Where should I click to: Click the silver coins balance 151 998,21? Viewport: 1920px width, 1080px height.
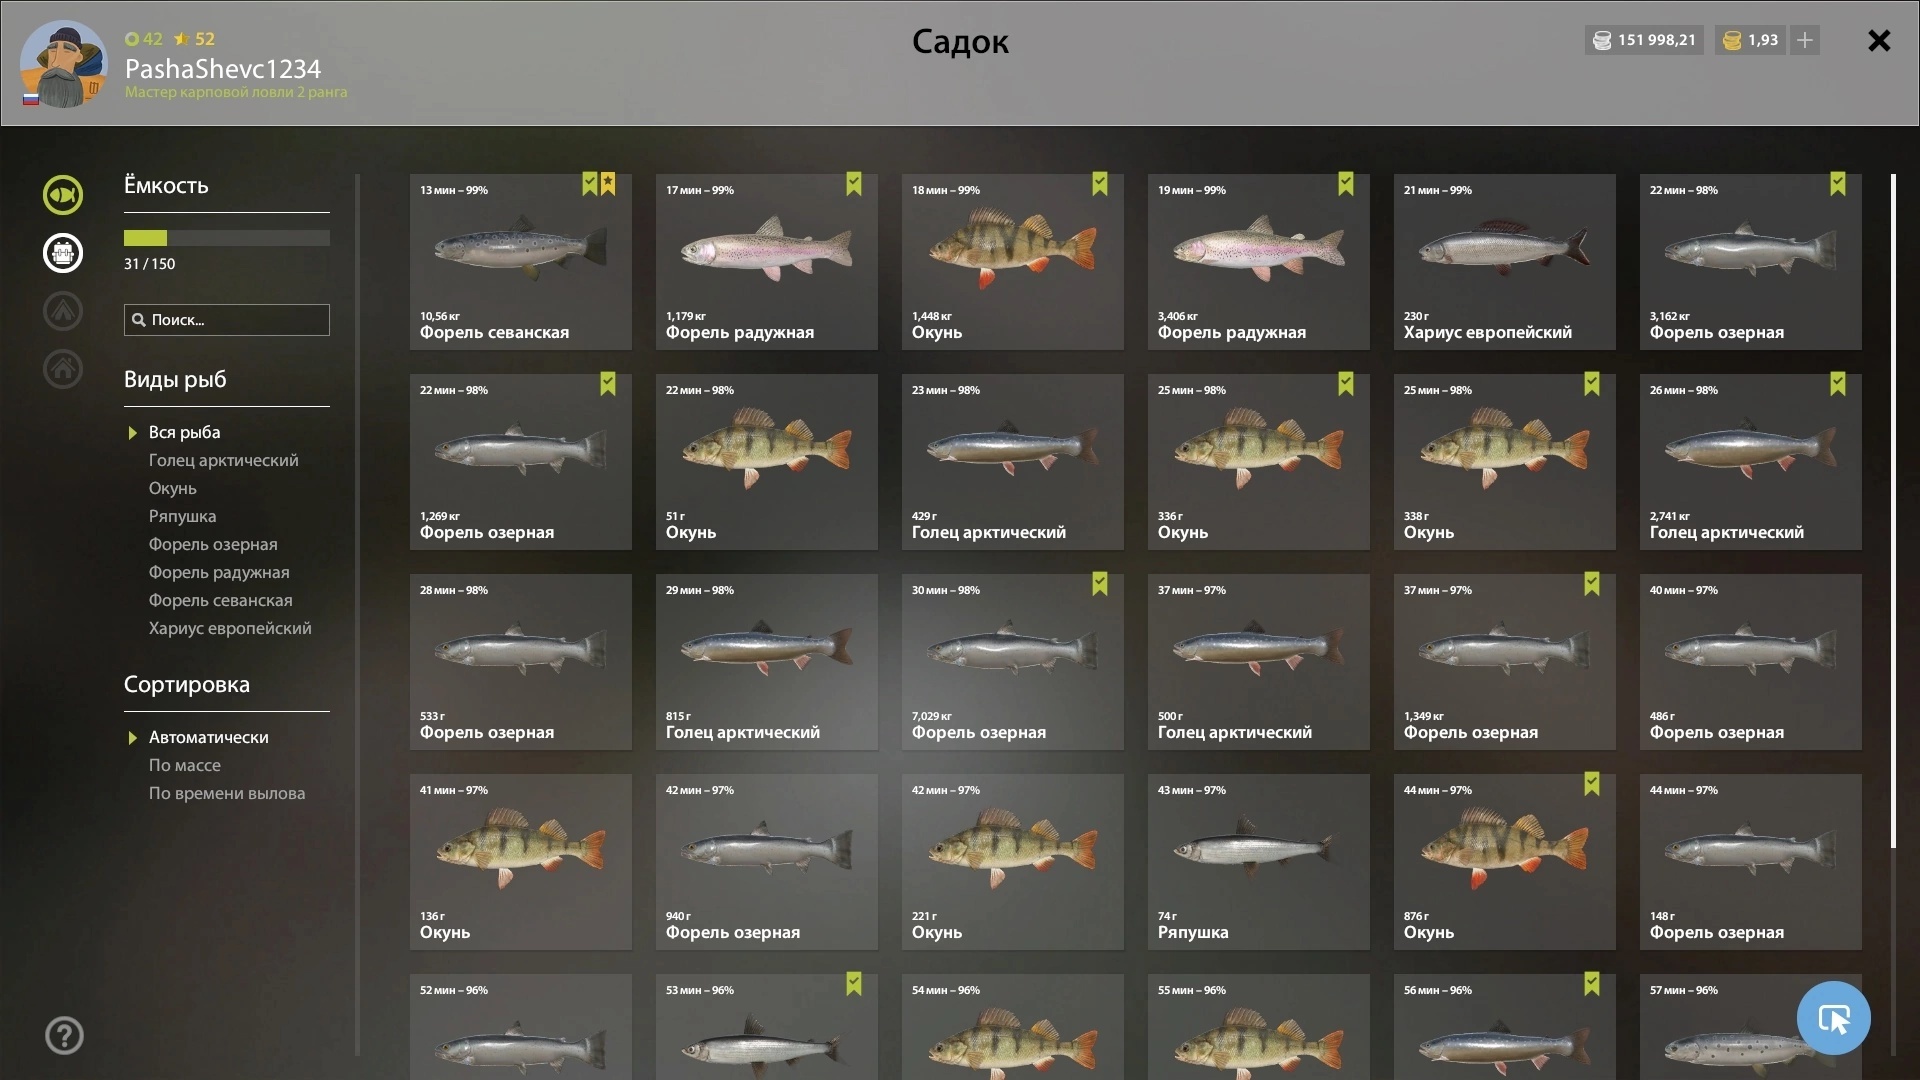tap(1644, 40)
